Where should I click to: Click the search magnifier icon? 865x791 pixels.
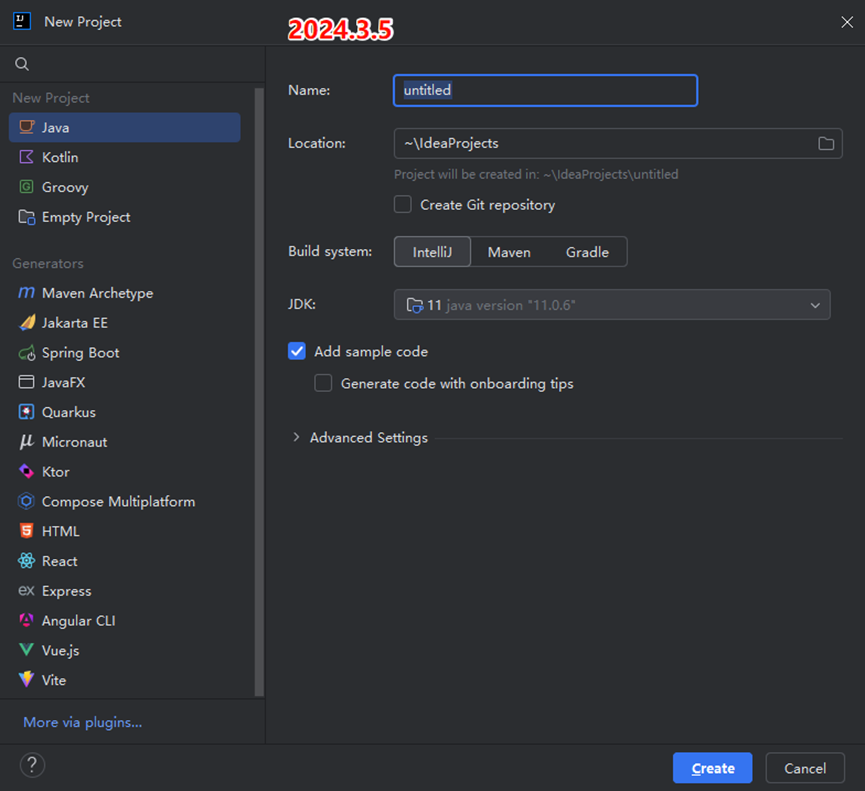pos(22,64)
